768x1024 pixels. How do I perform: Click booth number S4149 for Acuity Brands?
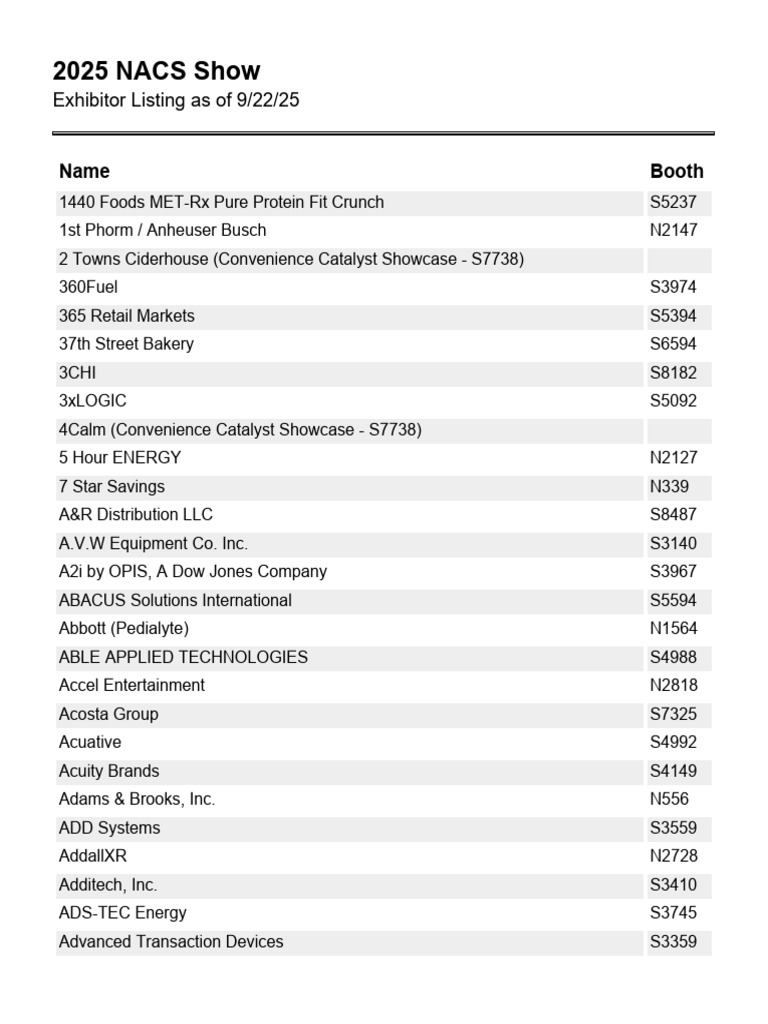pos(673,771)
